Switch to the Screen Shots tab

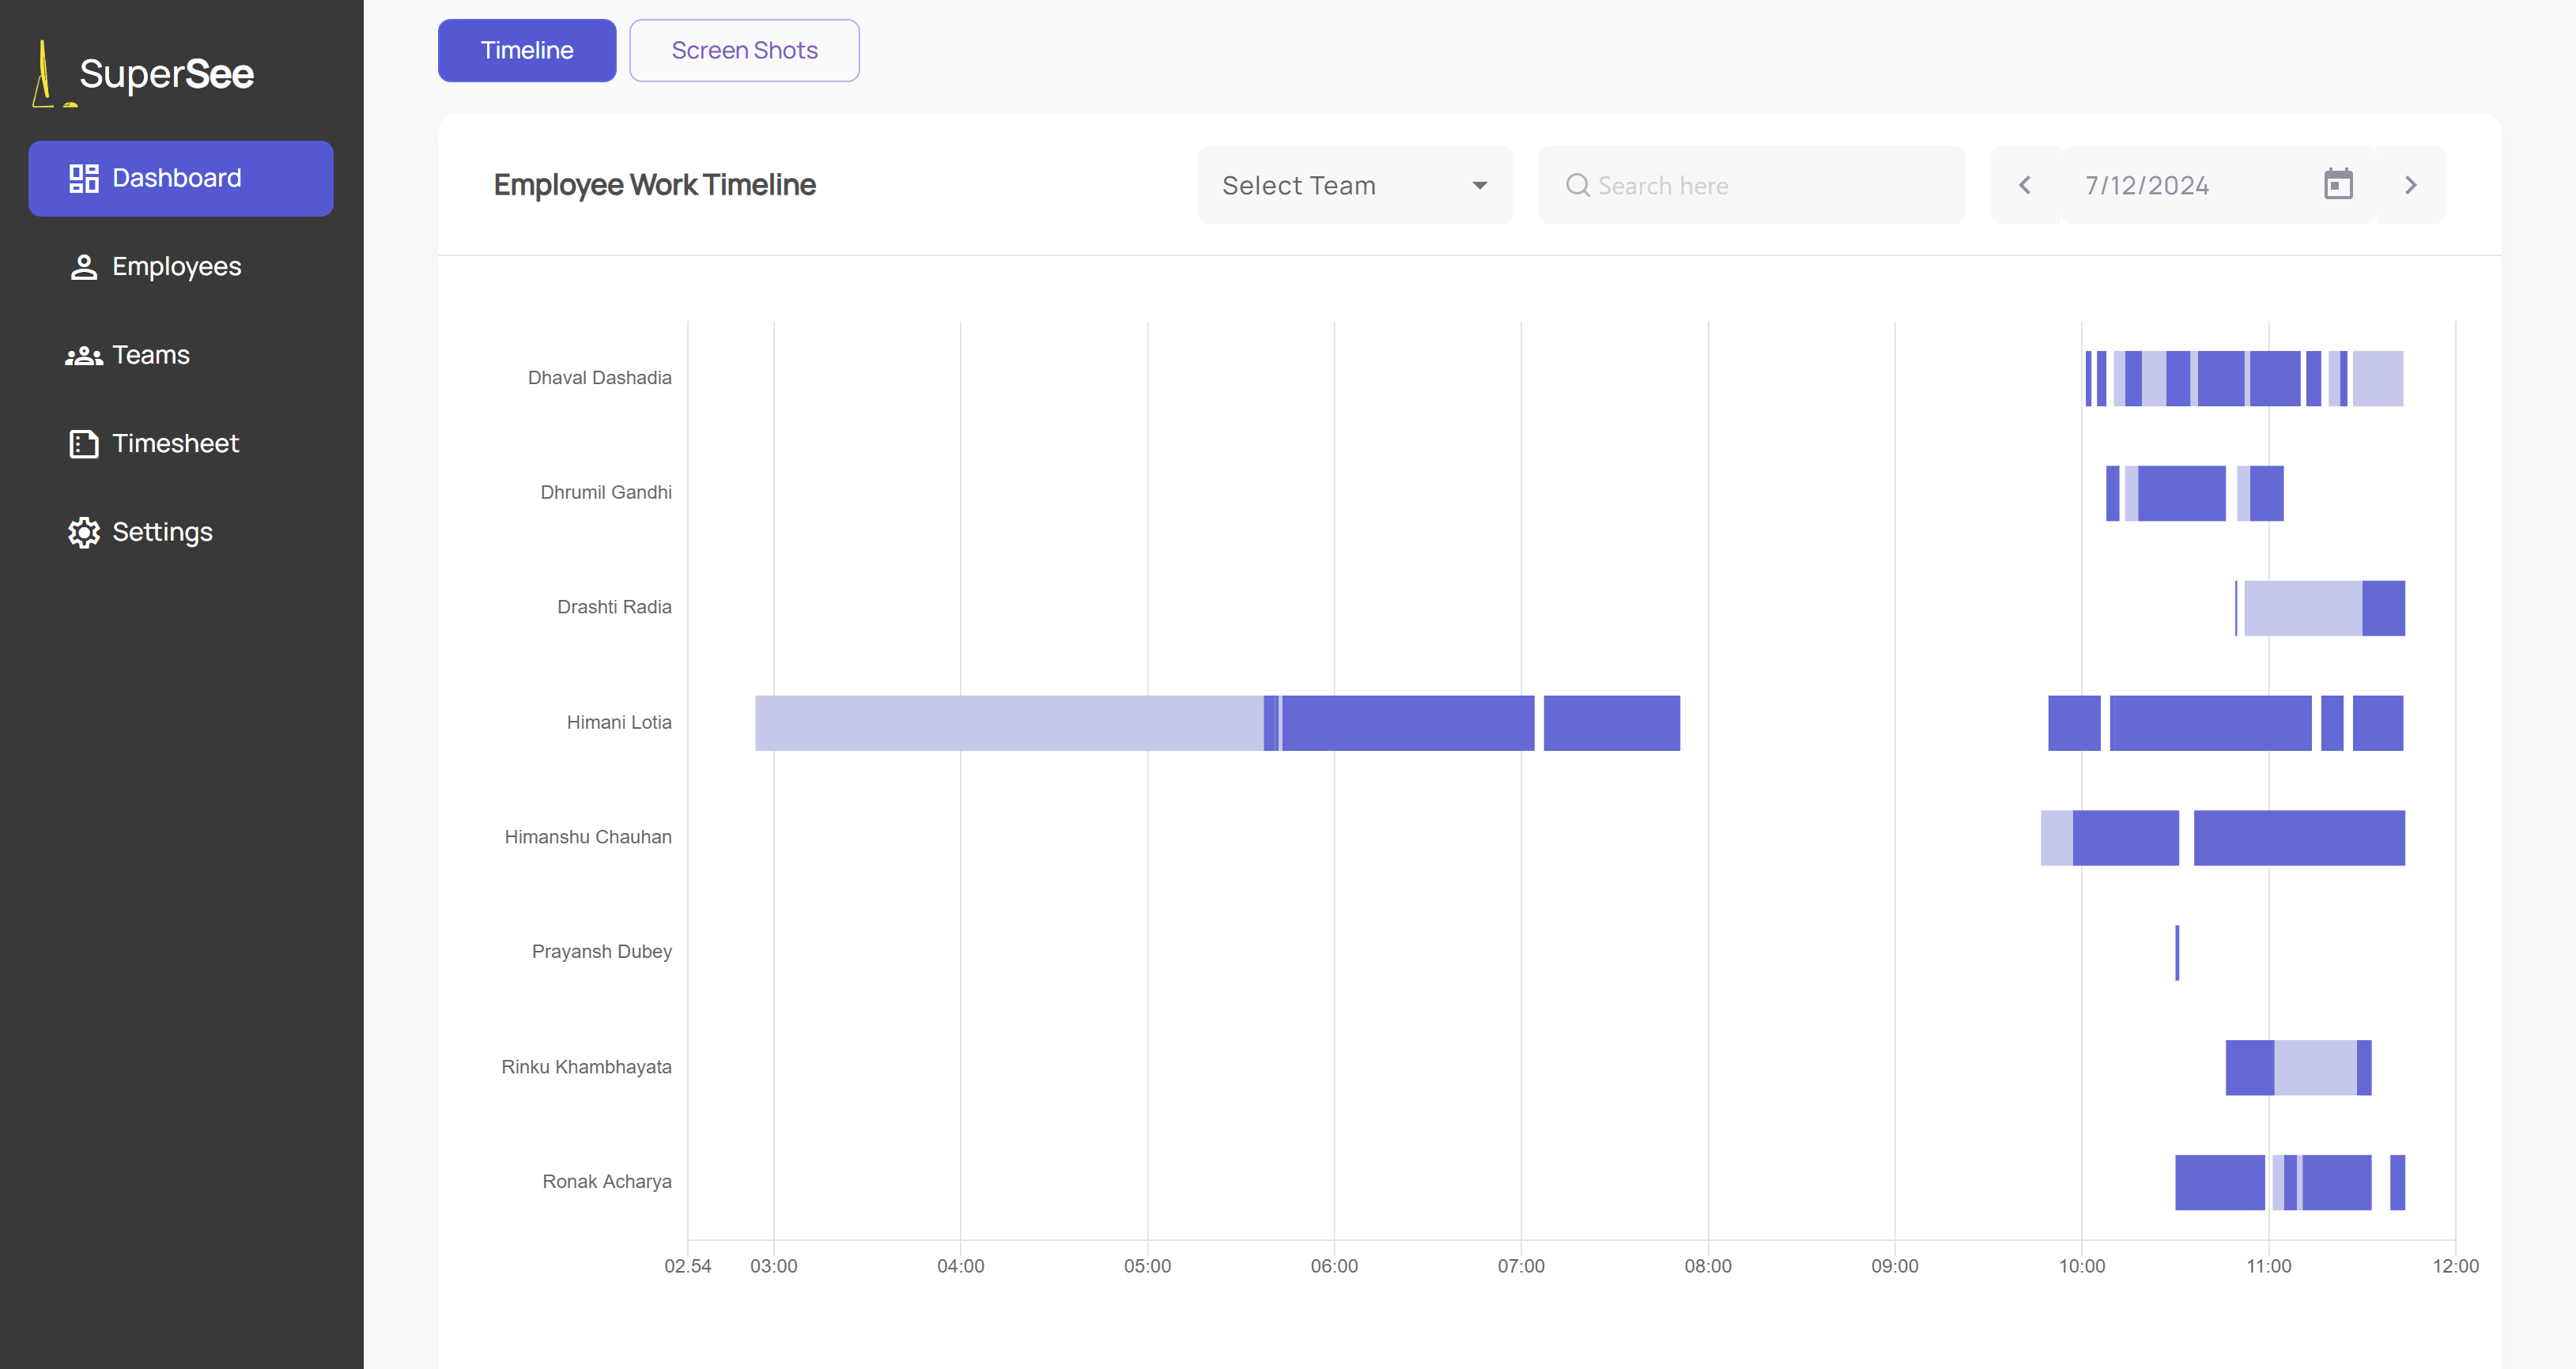[744, 50]
